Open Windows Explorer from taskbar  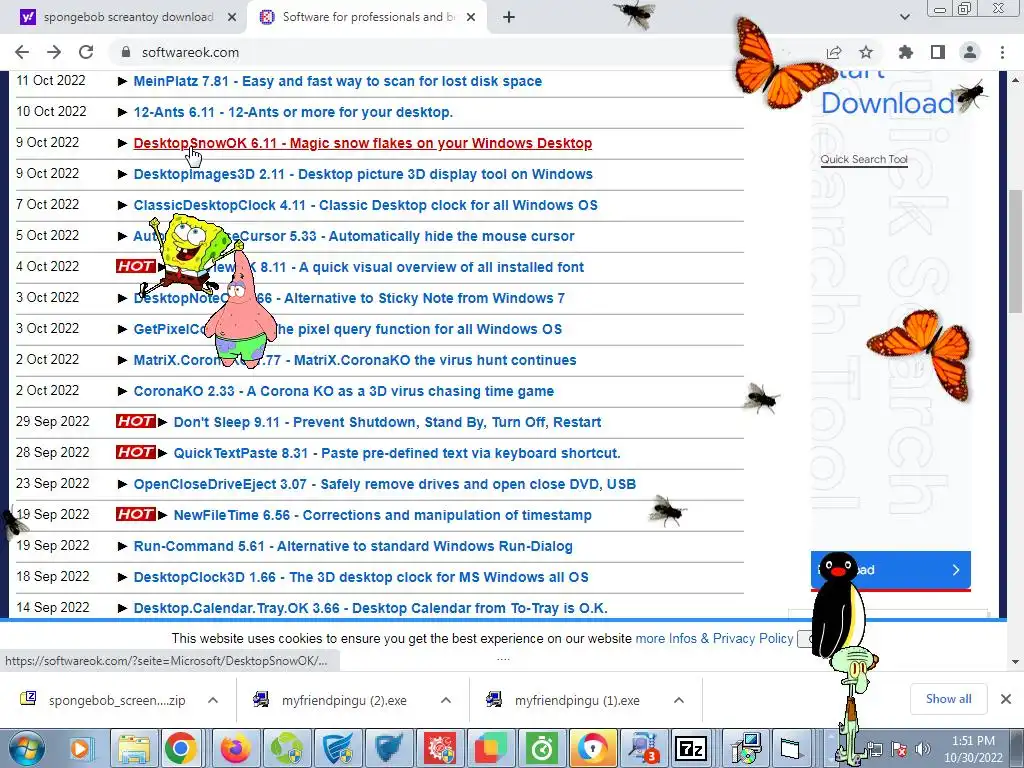pos(133,748)
